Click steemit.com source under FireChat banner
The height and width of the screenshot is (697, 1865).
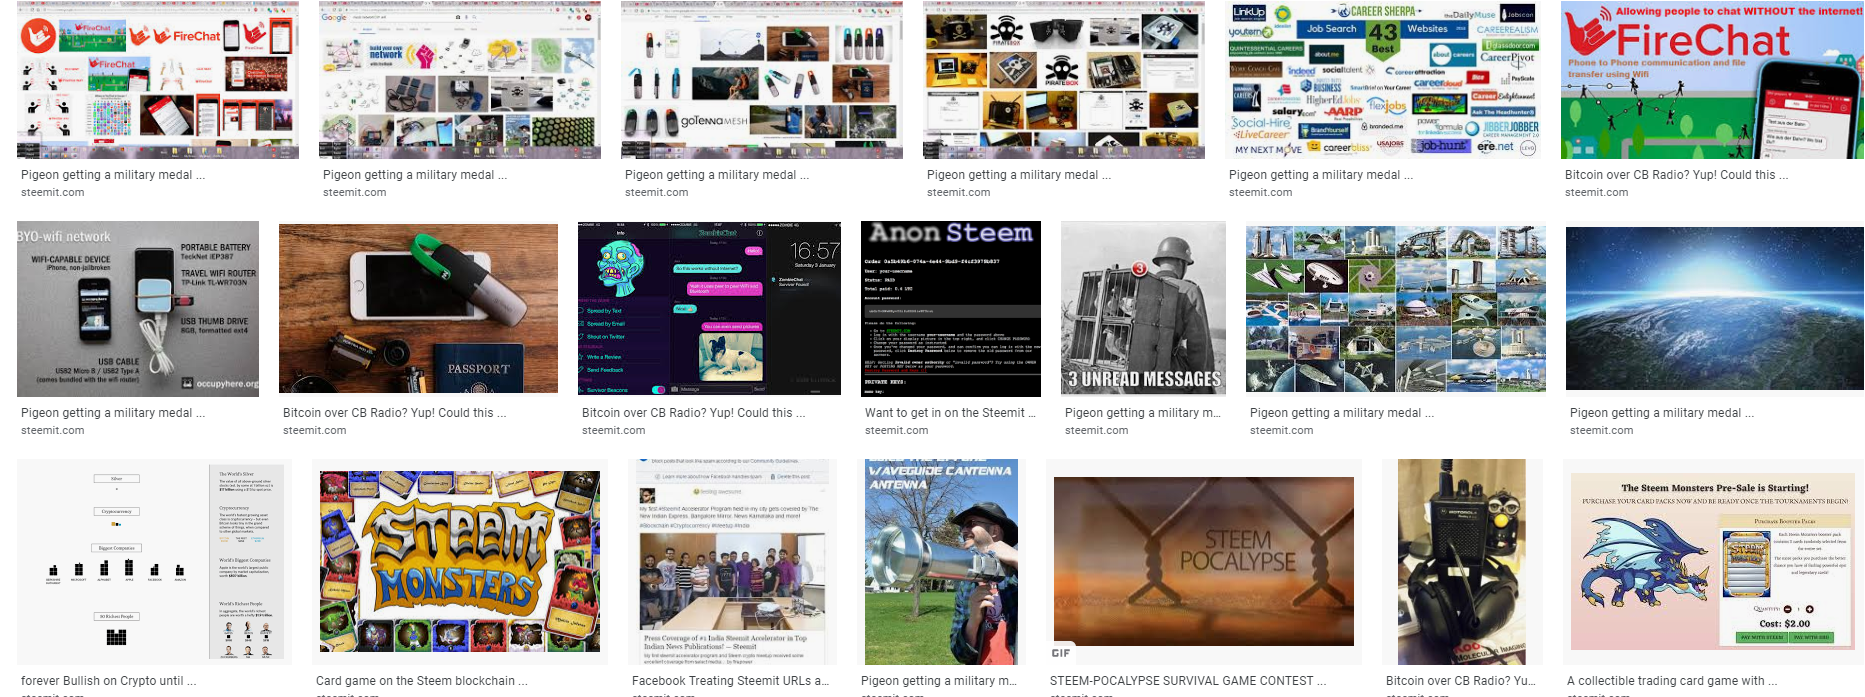(1597, 193)
